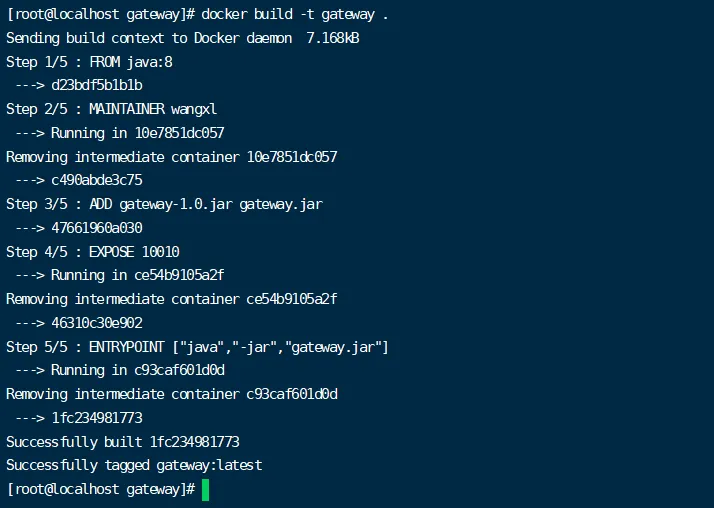Click the 'Successfully tagged gateway:latest' line

coord(134,466)
